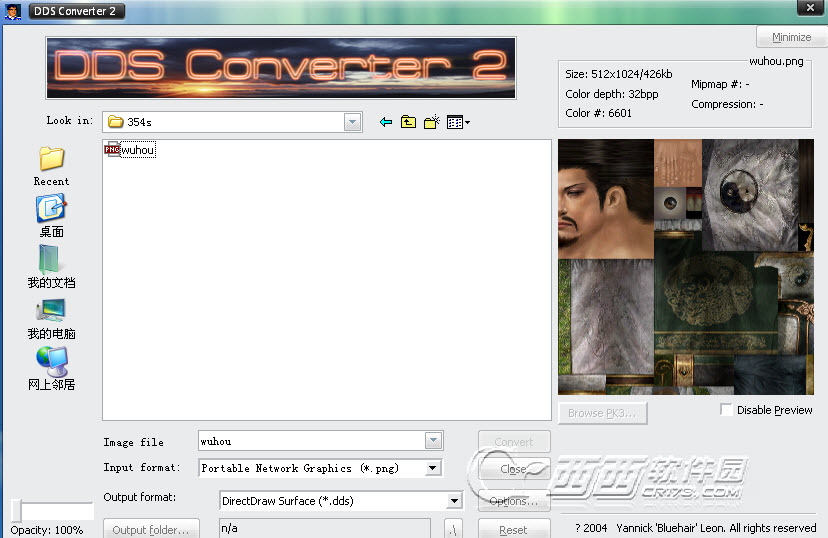This screenshot has width=828, height=538.
Task: Close the window with the X button
Action: click(x=810, y=8)
